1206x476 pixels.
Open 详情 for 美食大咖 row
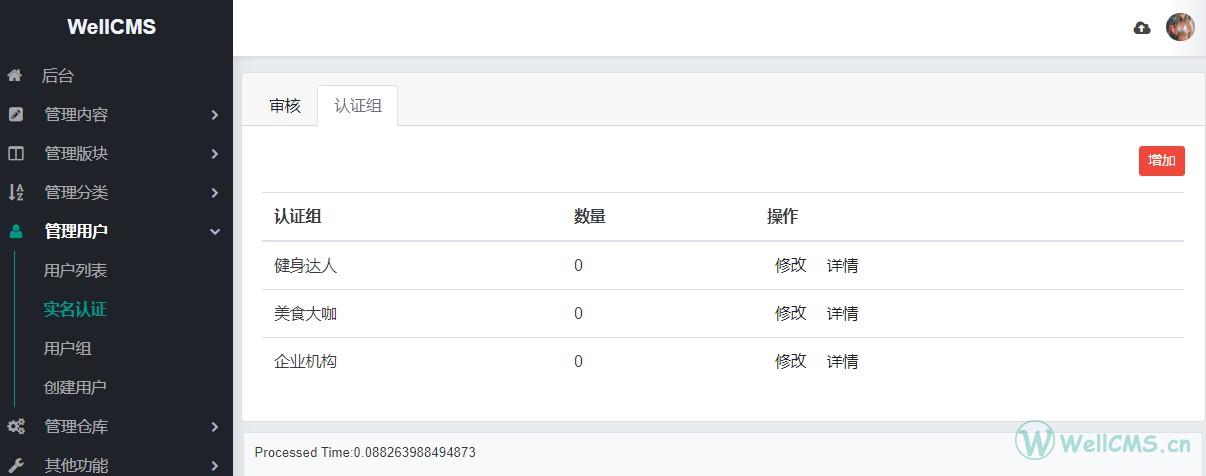point(843,313)
